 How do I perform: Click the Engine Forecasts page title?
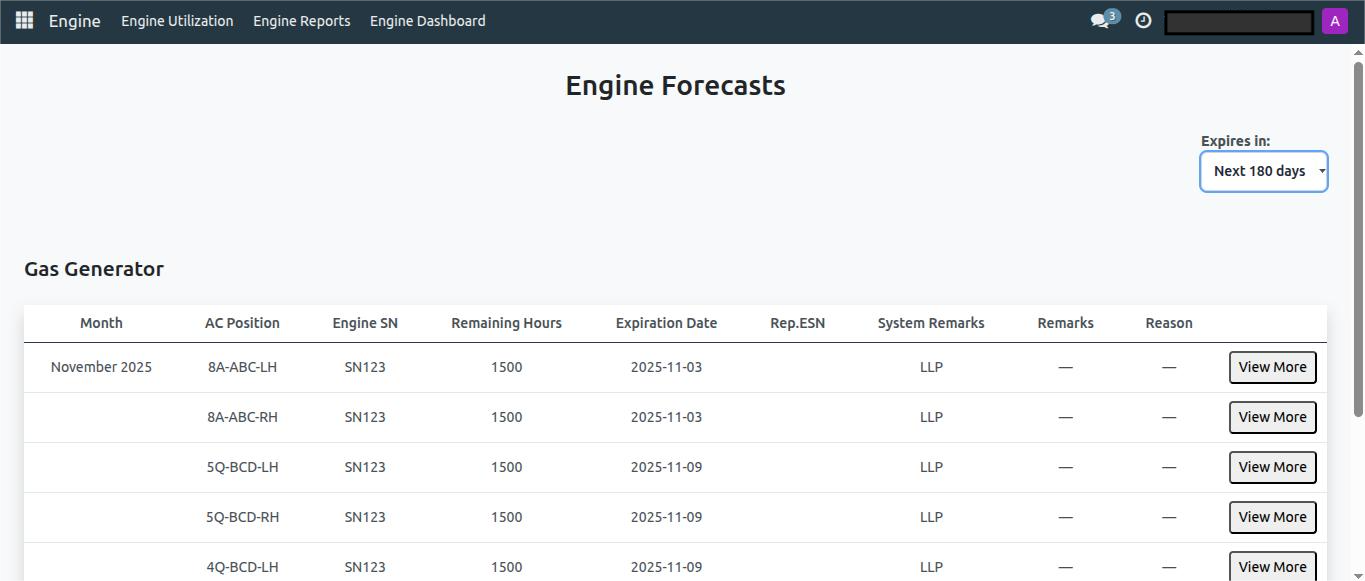pyautogui.click(x=675, y=86)
